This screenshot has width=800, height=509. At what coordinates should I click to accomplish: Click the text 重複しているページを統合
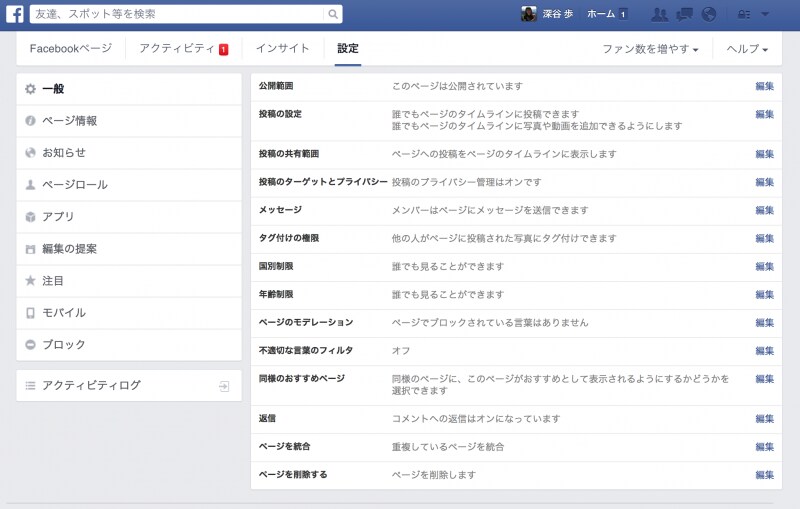tap(447, 447)
